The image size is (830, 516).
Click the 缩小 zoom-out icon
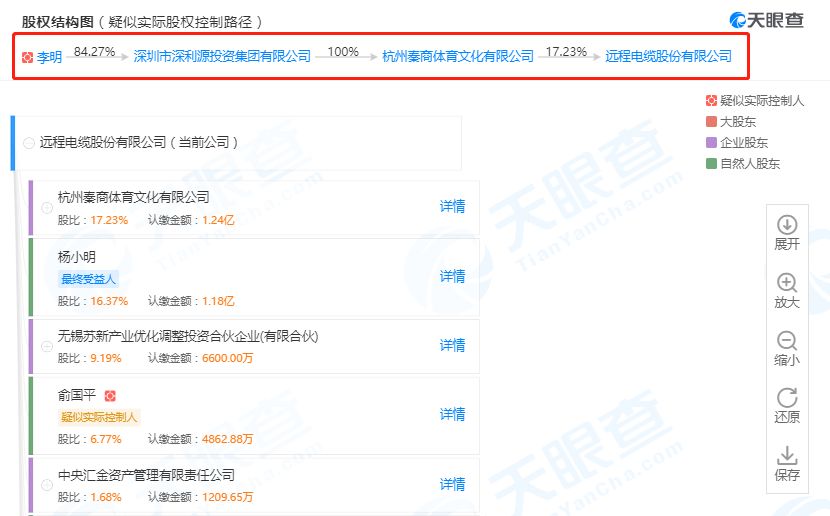pos(787,340)
